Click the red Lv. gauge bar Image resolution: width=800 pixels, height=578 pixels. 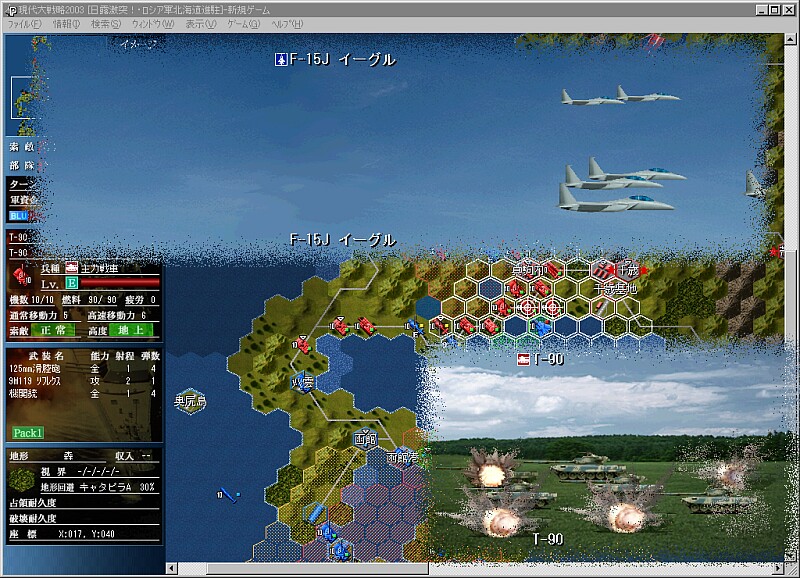pyautogui.click(x=120, y=283)
